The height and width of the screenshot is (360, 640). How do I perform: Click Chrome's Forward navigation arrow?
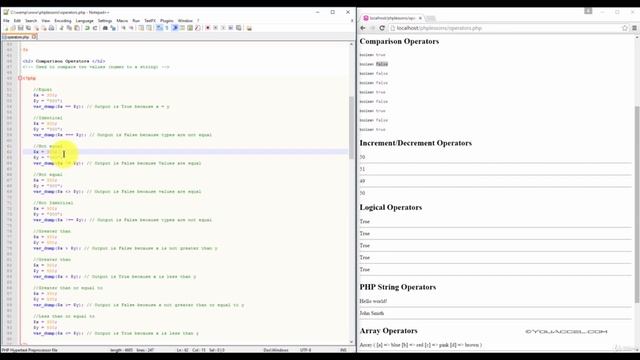(x=372, y=28)
